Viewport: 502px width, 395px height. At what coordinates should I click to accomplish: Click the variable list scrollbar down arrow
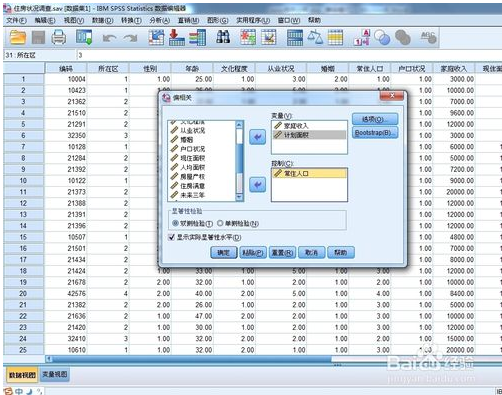click(239, 198)
